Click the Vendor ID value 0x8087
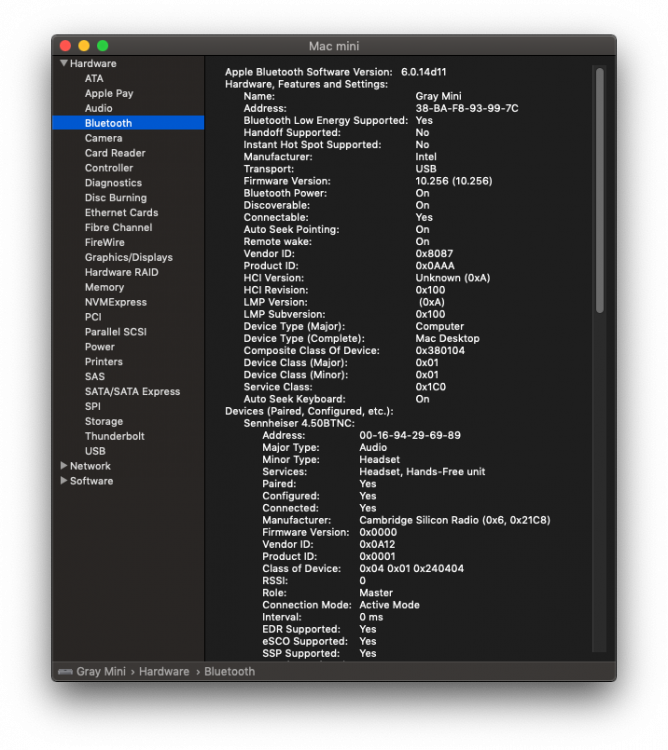 tap(434, 254)
